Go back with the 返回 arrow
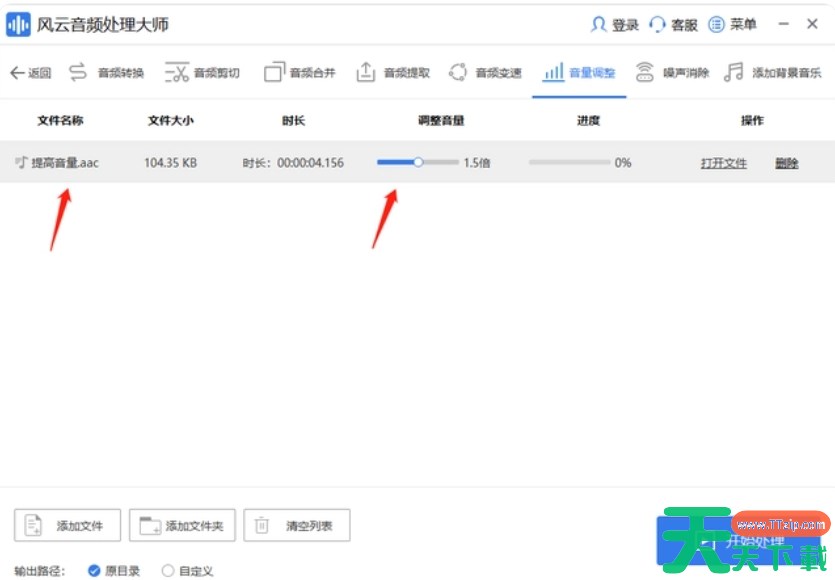Screen dimensions: 835x580 click(x=31, y=72)
